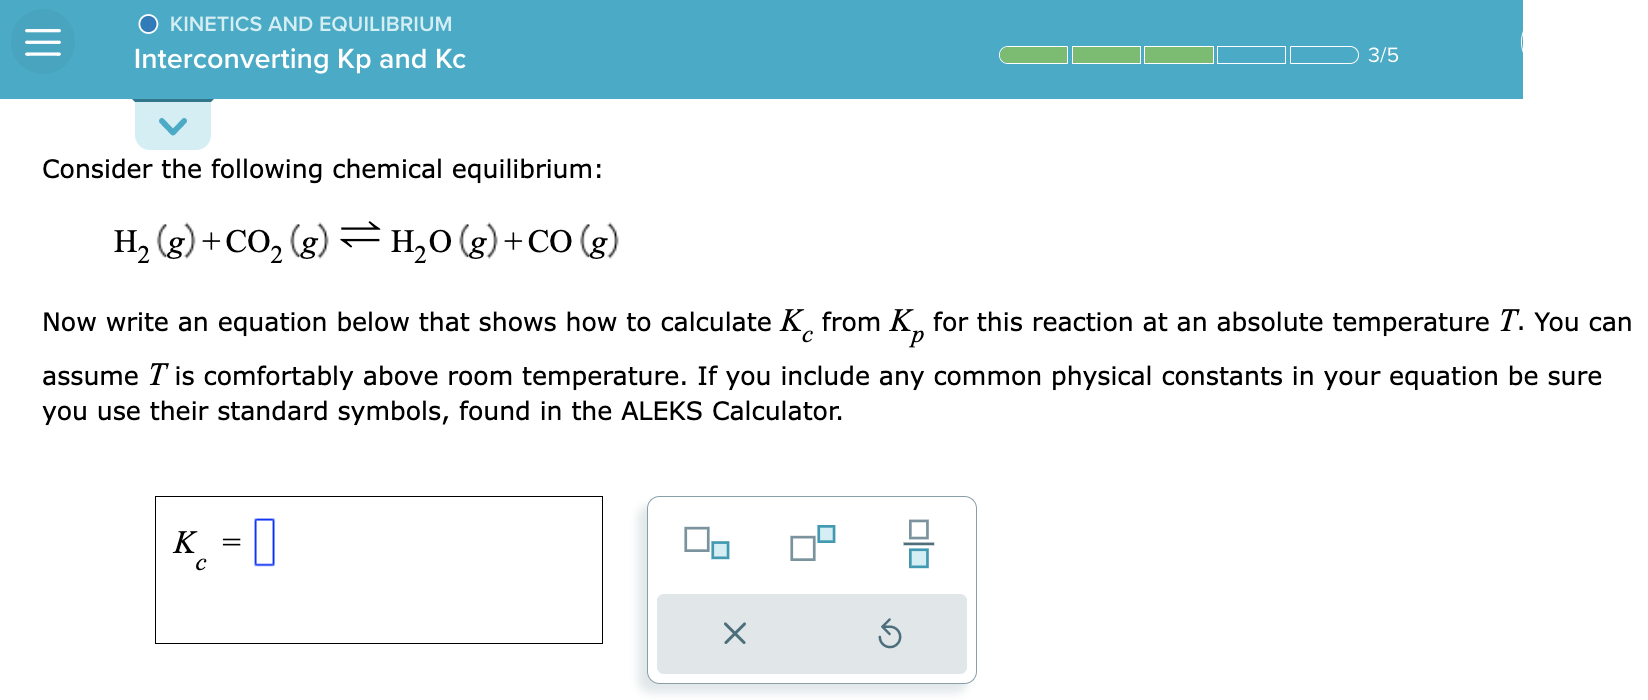
Task: Click the radio circle beside KINETICS AND EQUILIBRIUM
Action: coord(148,22)
